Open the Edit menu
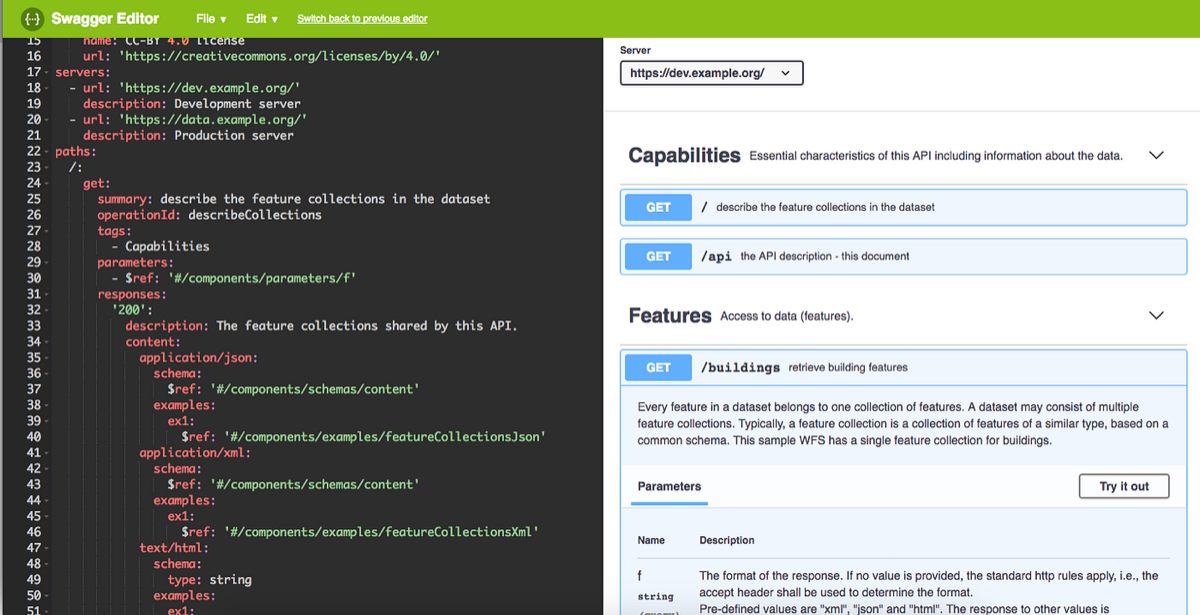 click(x=262, y=19)
